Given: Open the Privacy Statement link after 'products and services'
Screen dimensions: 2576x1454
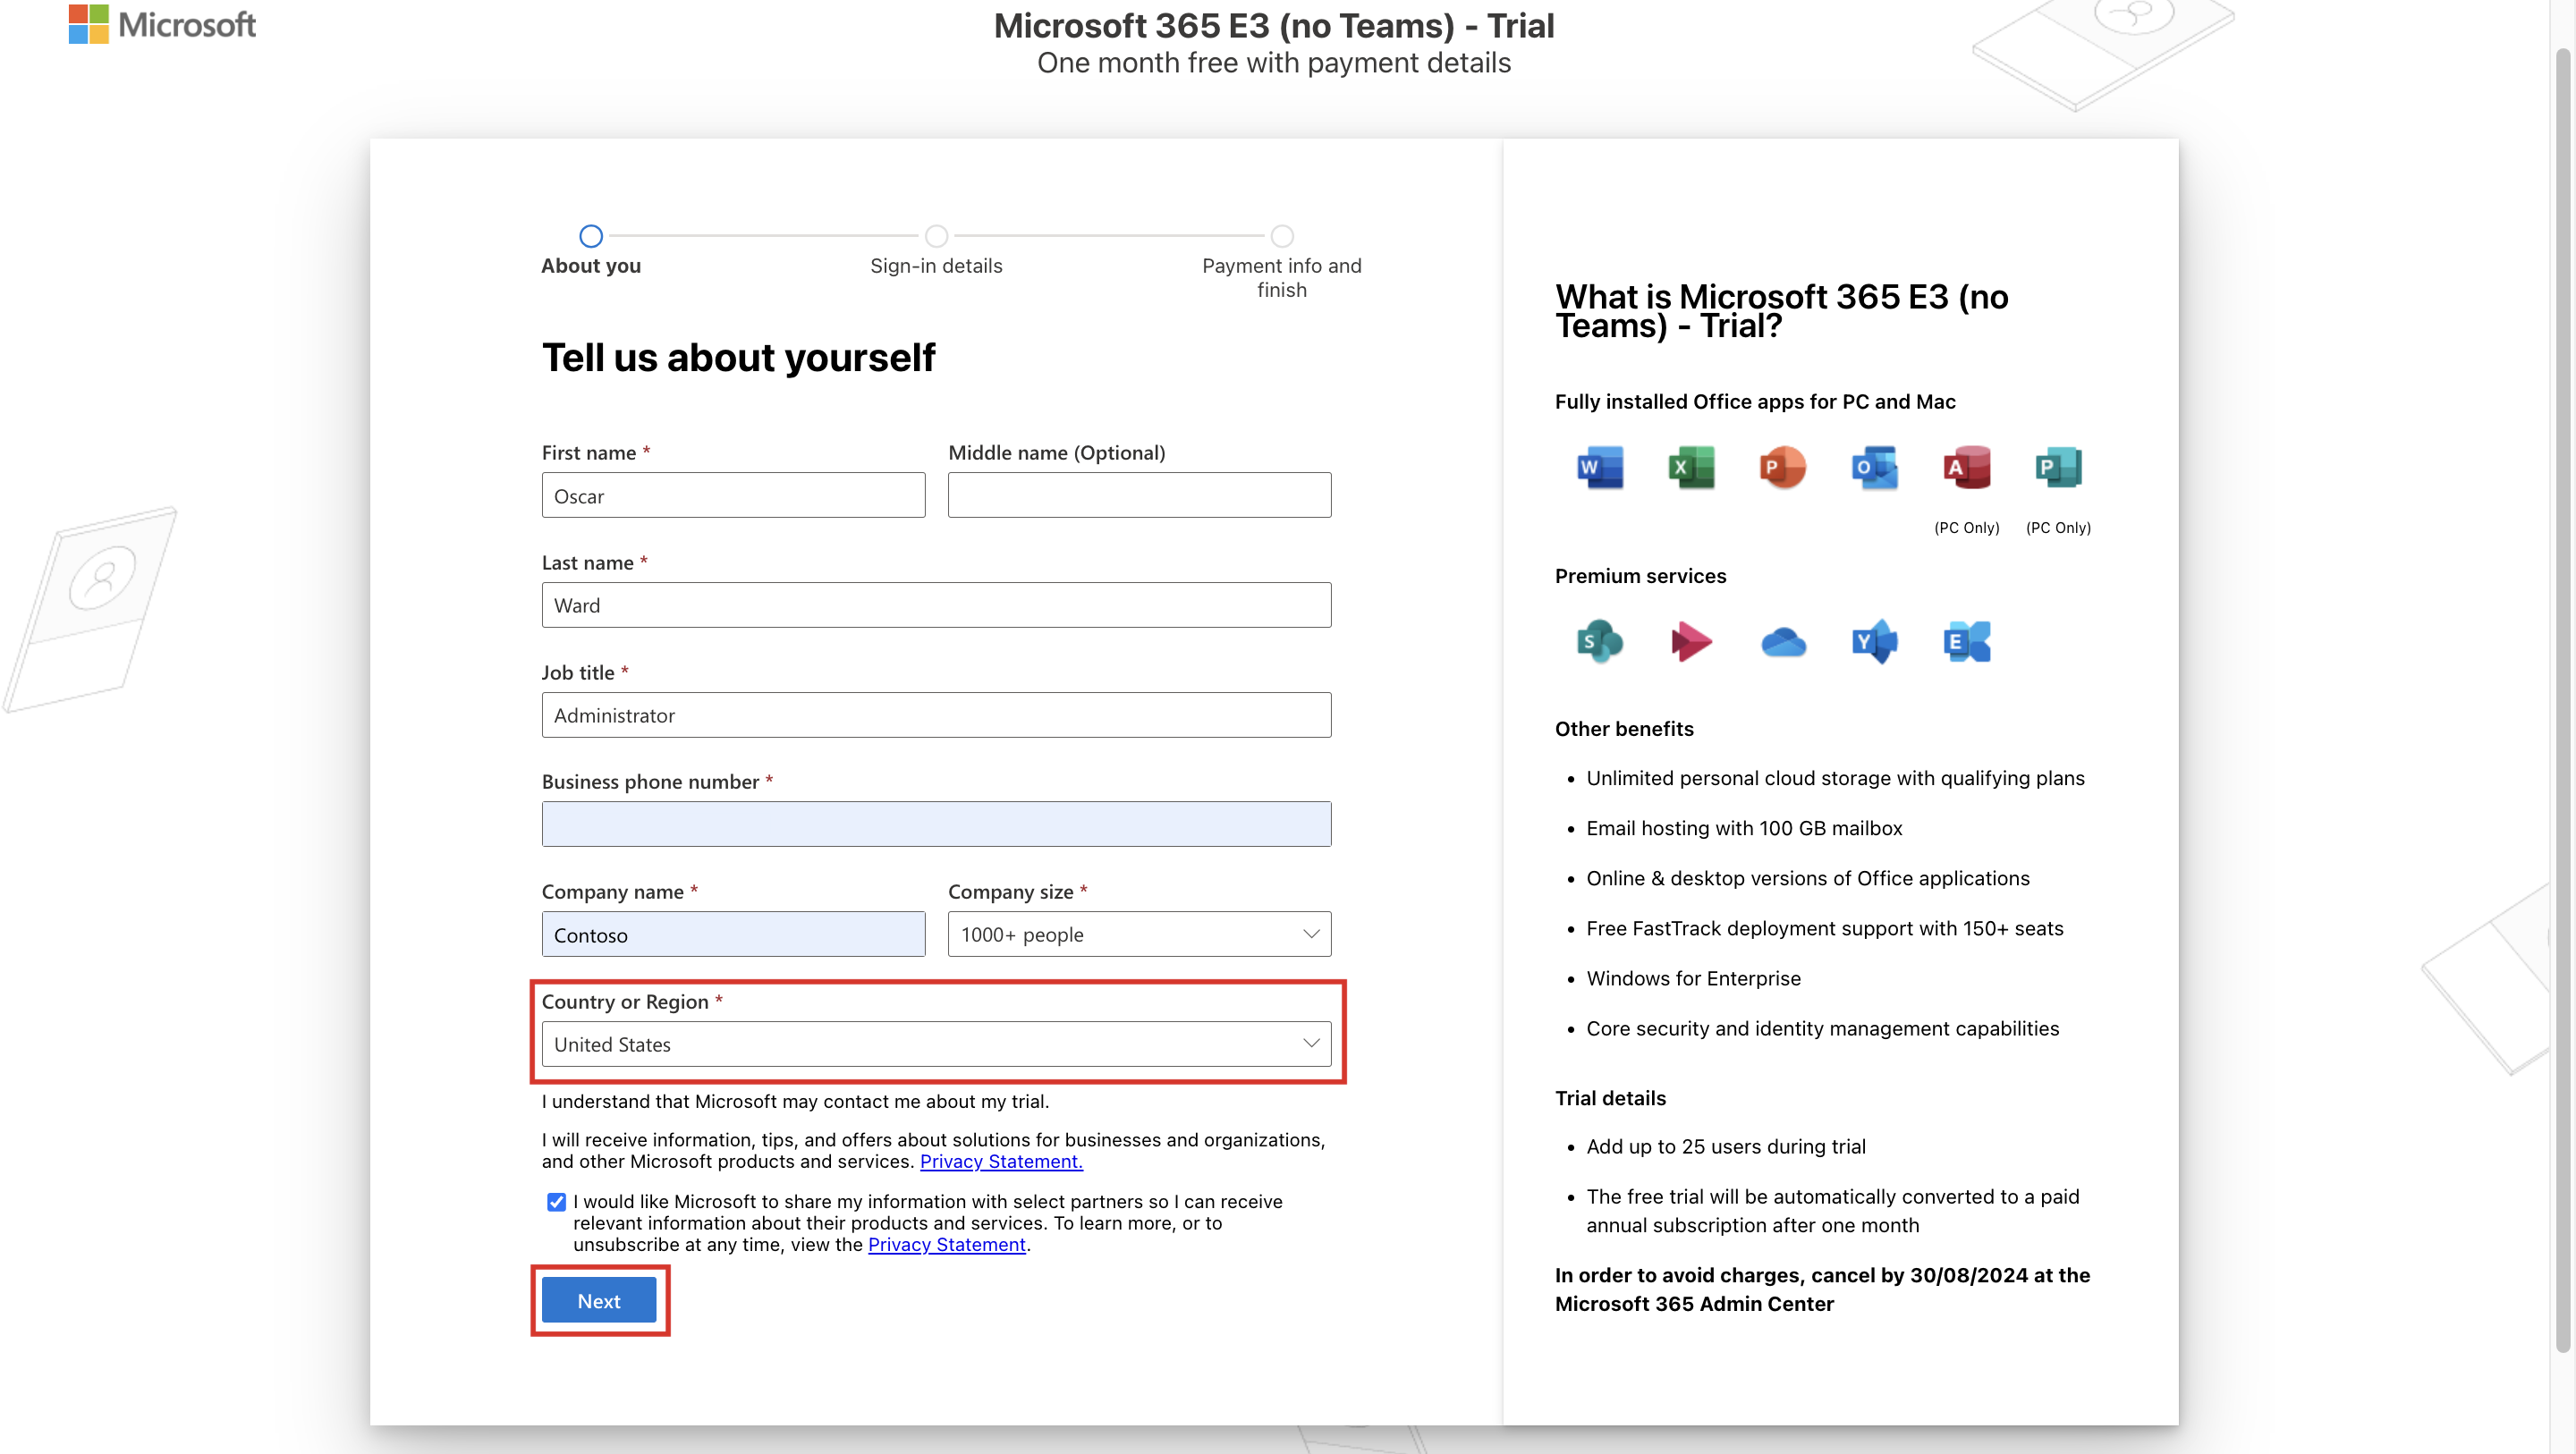Looking at the screenshot, I should [x=1001, y=1161].
